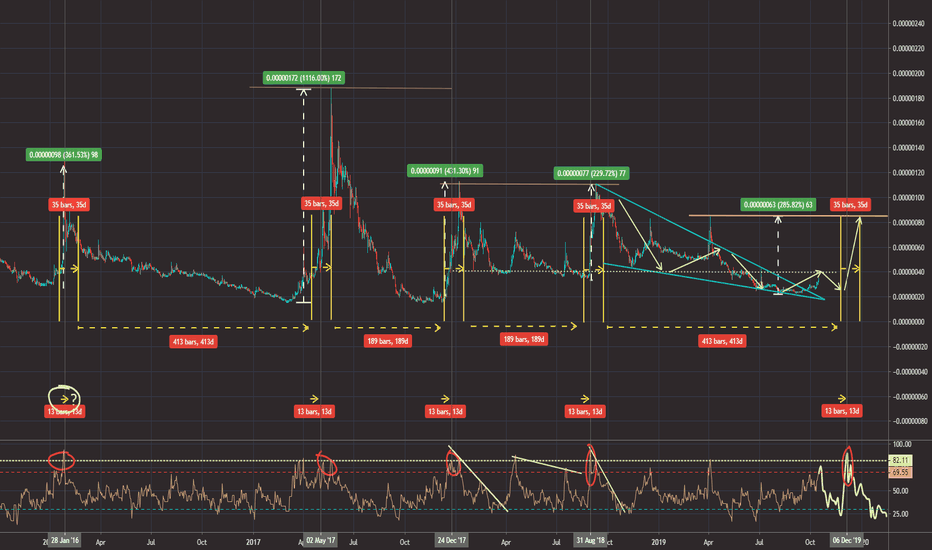The height and width of the screenshot is (550, 932).
Task: Select the 82.11 RSI level tag
Action: (x=900, y=460)
